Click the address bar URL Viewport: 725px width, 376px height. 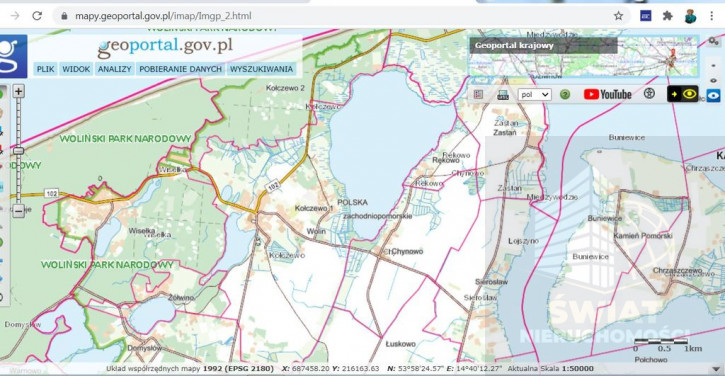click(x=163, y=16)
